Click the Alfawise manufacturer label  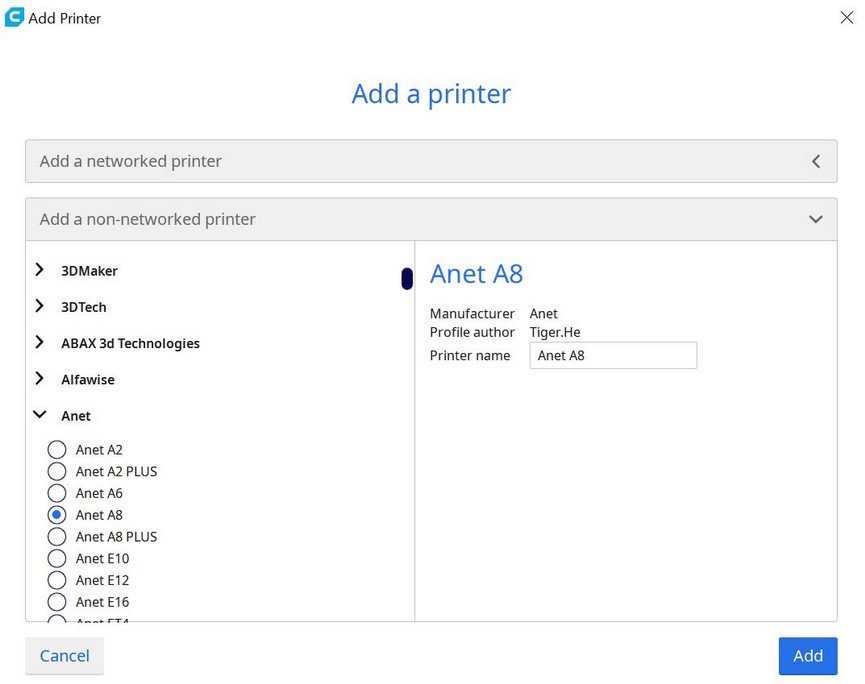[x=88, y=380]
